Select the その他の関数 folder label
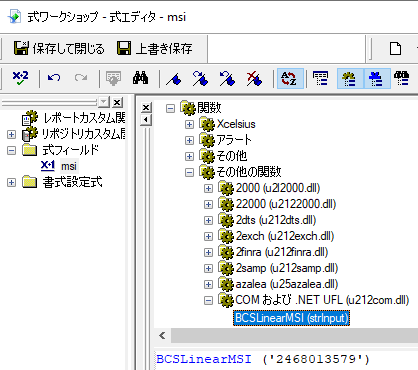The width and height of the screenshot is (418, 370). click(249, 172)
